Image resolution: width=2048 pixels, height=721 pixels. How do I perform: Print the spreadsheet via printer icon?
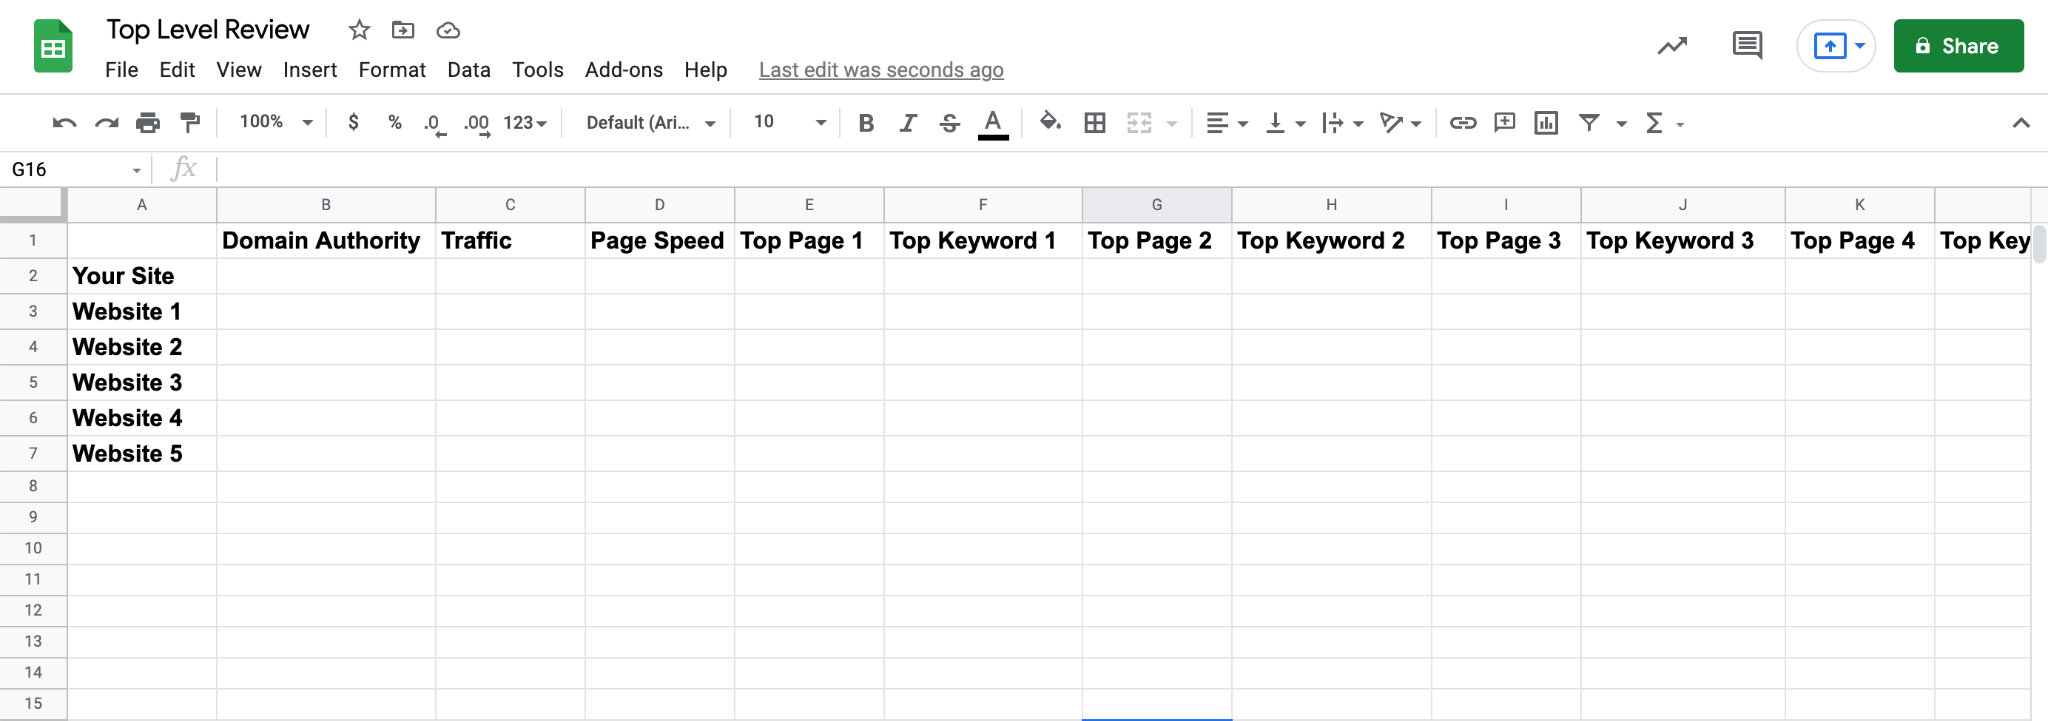pos(148,123)
